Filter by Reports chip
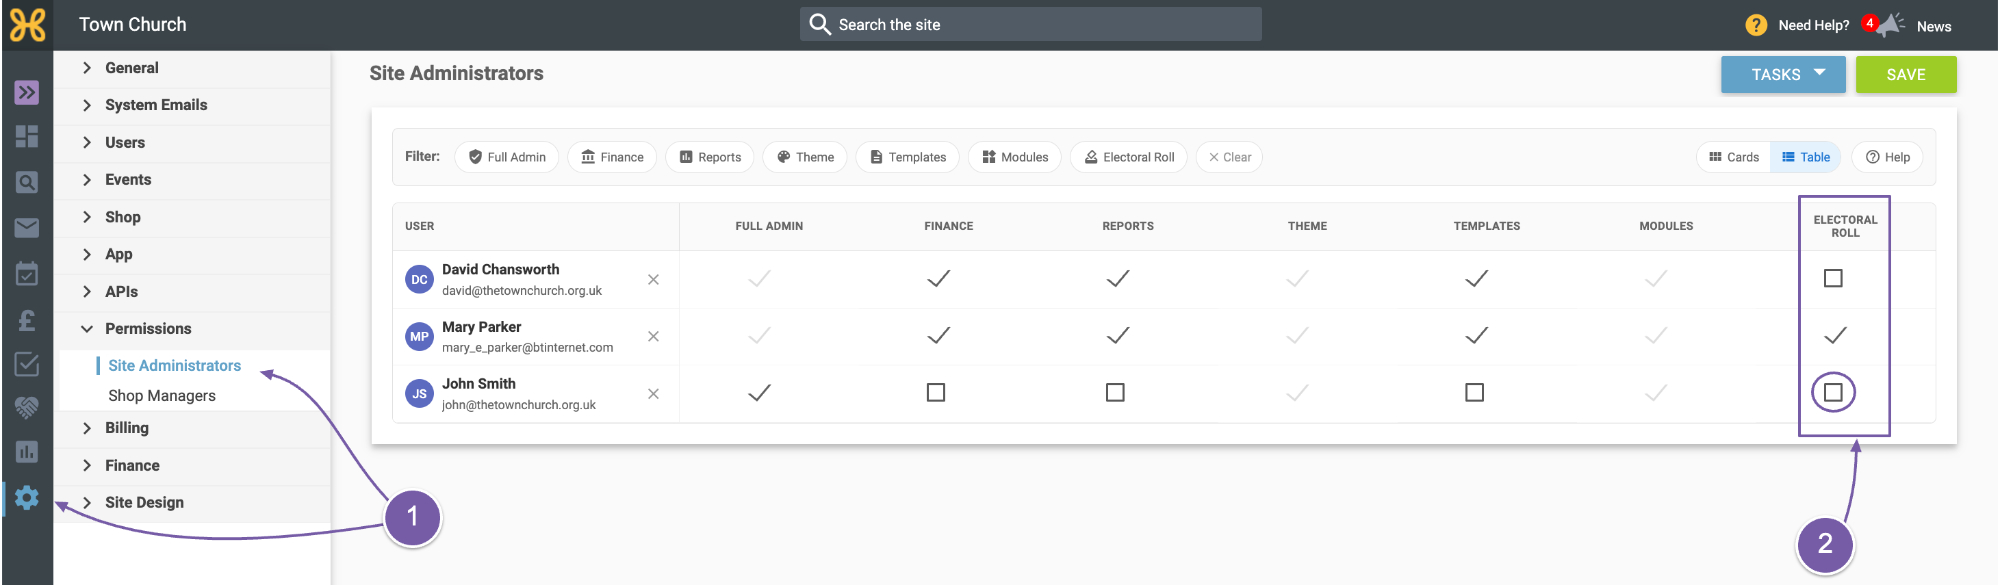Image resolution: width=2000 pixels, height=585 pixels. click(710, 157)
